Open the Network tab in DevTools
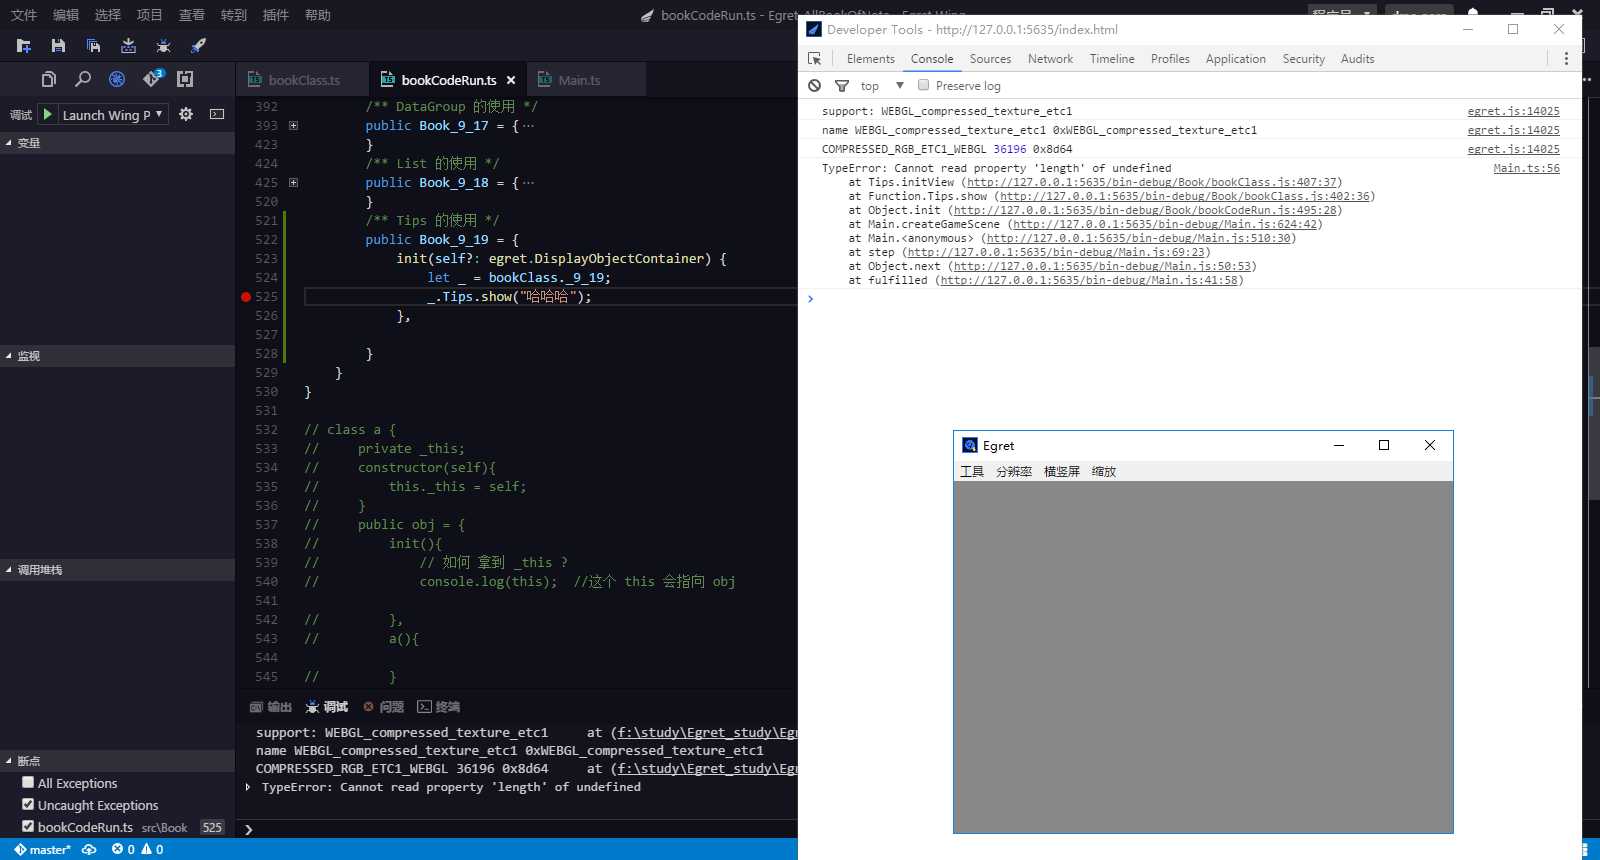The image size is (1600, 860). (x=1050, y=59)
